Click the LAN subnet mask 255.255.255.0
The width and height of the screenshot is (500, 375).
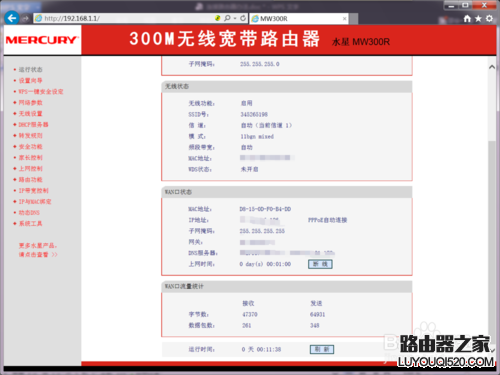[260, 64]
